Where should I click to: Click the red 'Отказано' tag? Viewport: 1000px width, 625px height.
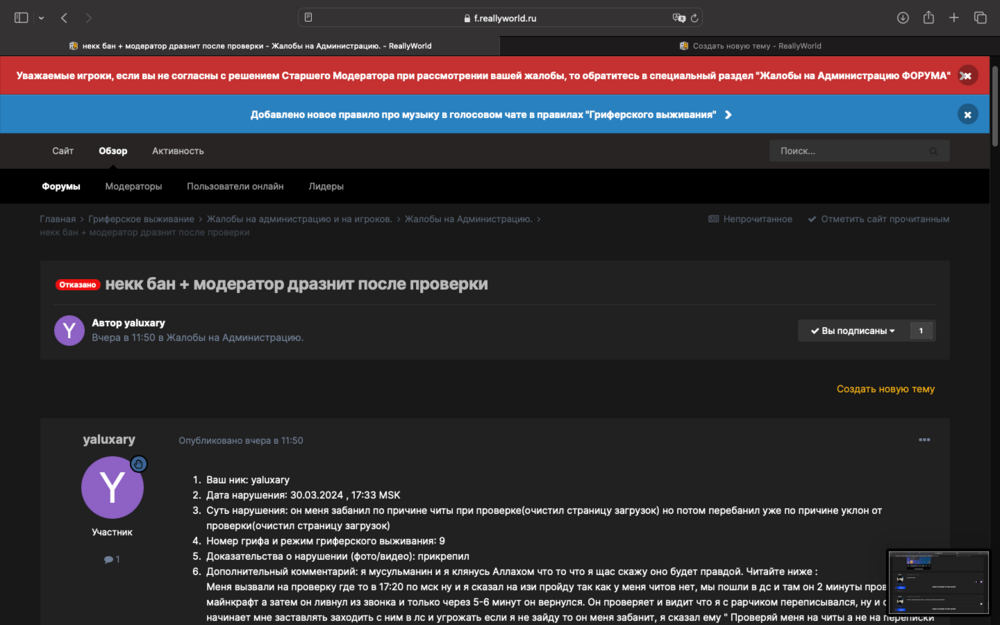(x=77, y=284)
